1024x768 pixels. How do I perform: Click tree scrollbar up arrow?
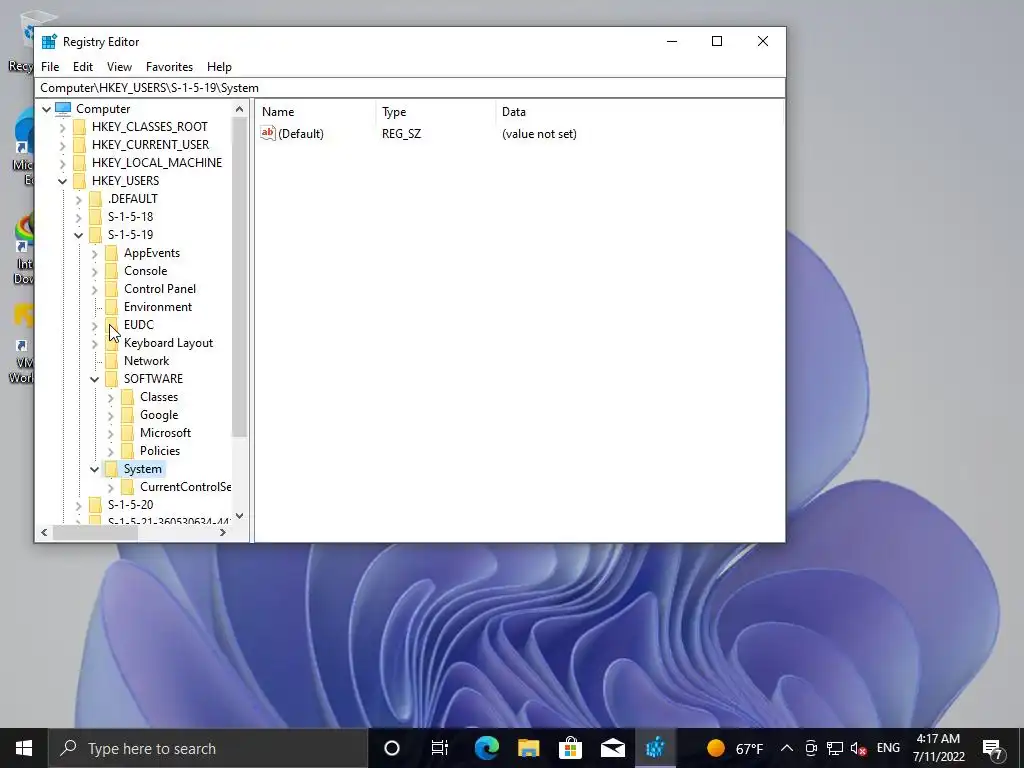[x=239, y=109]
